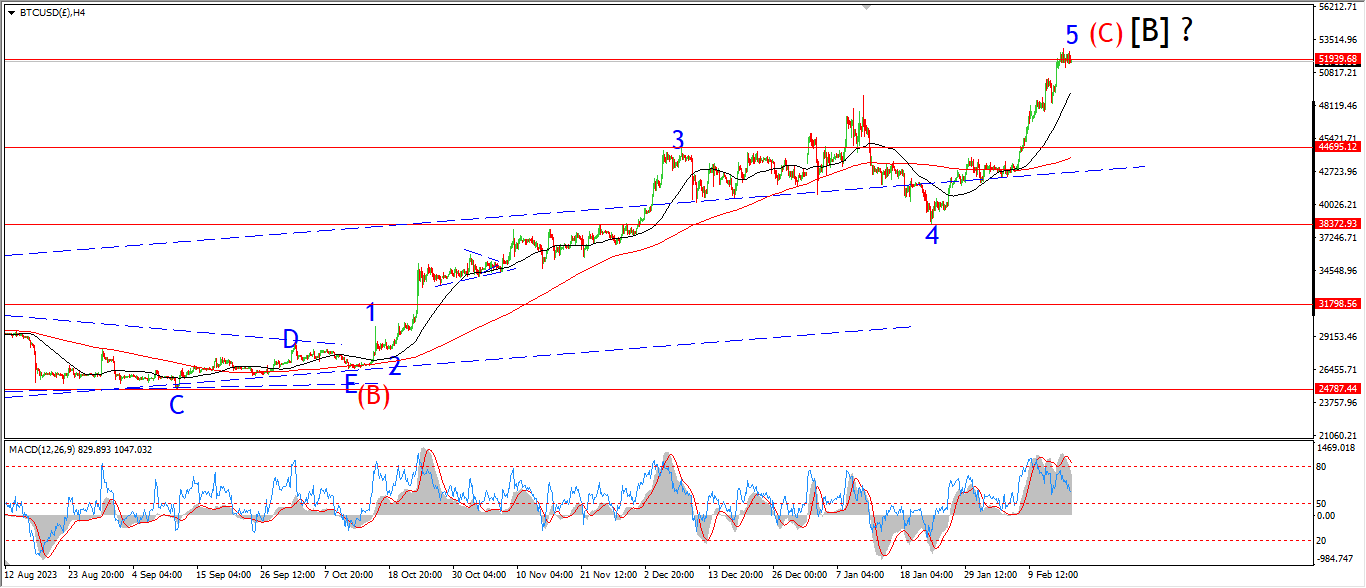Select the blue D wave label
The width and height of the screenshot is (1366, 588).
(x=290, y=339)
